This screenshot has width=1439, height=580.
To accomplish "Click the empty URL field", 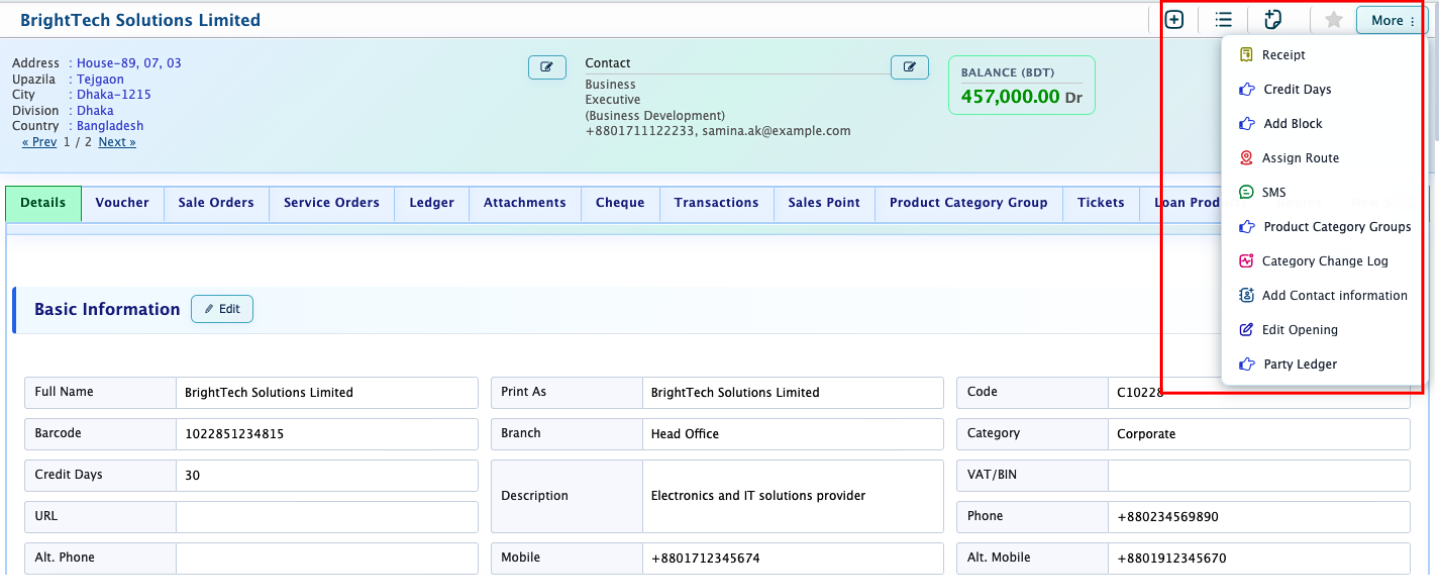I will (327, 516).
